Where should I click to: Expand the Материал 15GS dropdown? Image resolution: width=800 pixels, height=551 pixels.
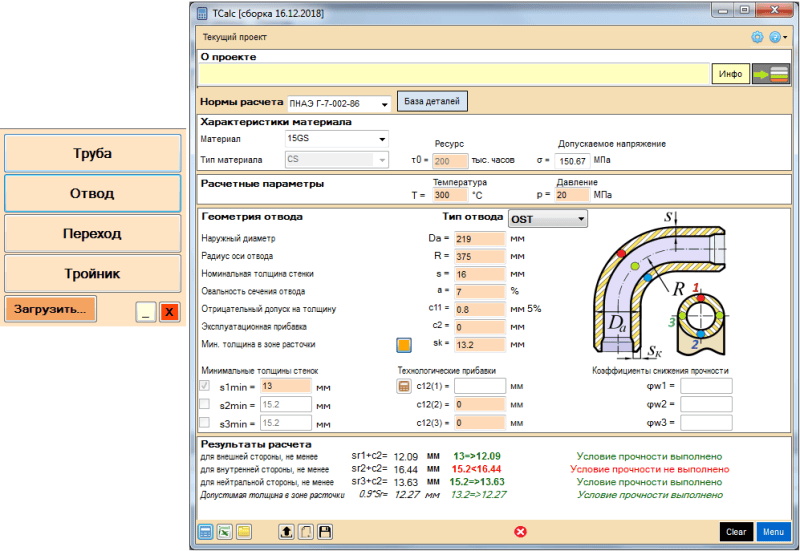tap(381, 139)
